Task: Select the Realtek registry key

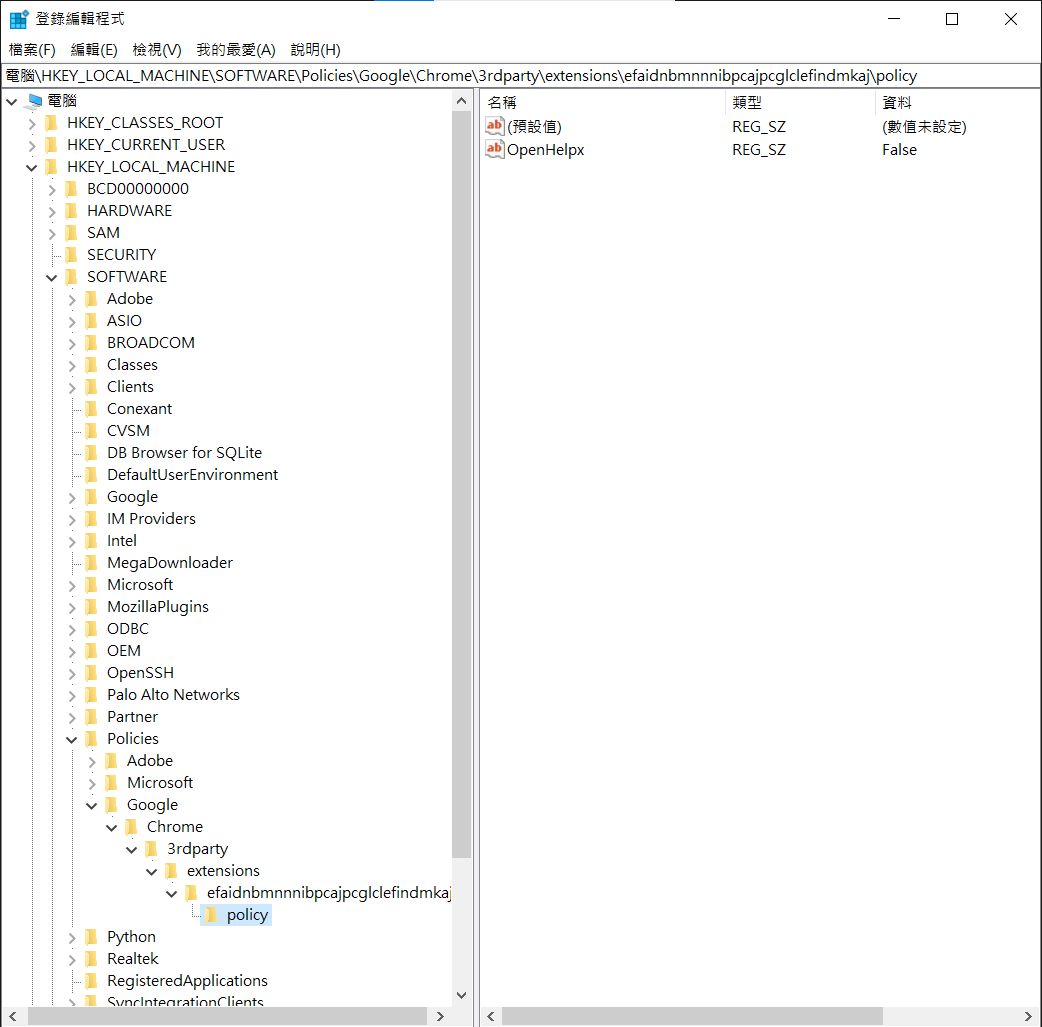Action: point(130,958)
